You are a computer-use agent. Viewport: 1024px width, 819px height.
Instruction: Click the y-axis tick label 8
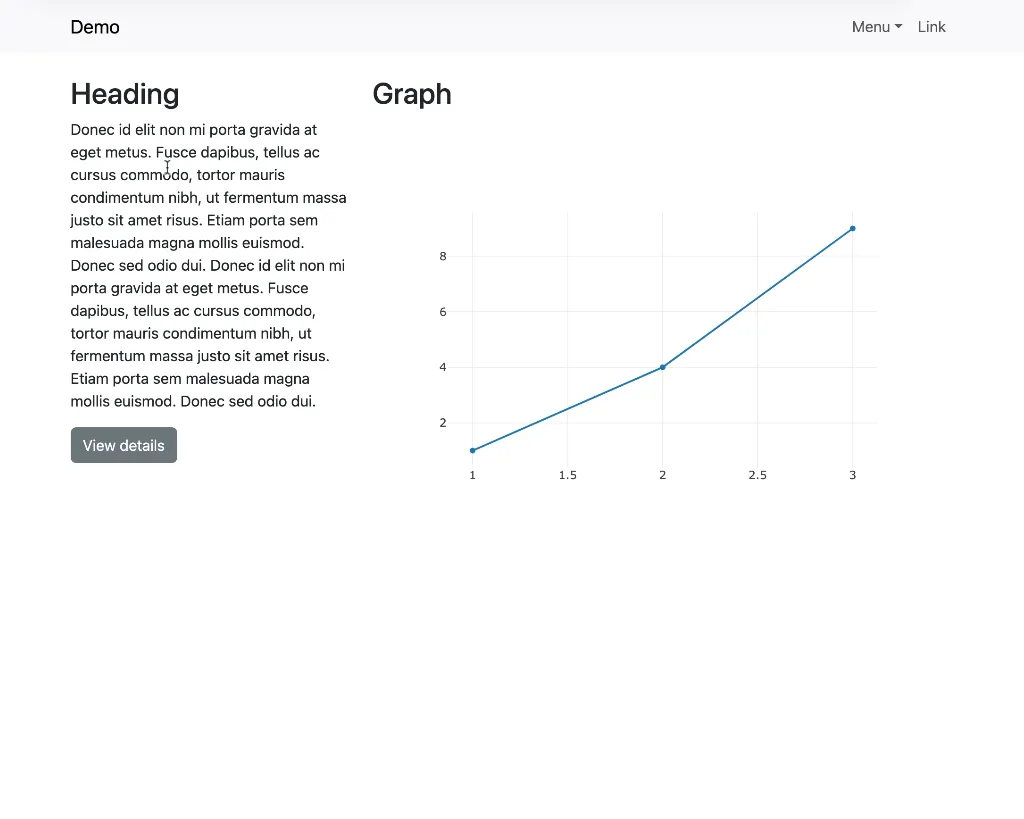443,257
